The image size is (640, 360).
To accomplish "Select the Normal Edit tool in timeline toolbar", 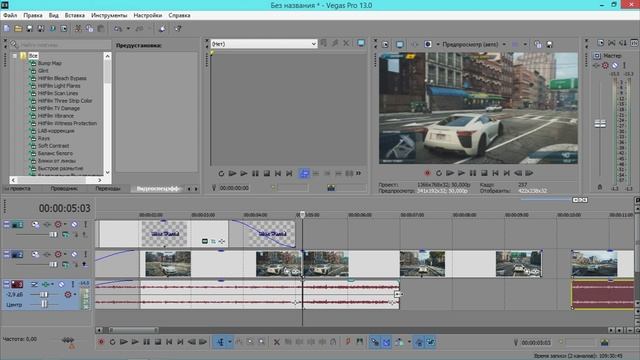I will pyautogui.click(x=220, y=342).
